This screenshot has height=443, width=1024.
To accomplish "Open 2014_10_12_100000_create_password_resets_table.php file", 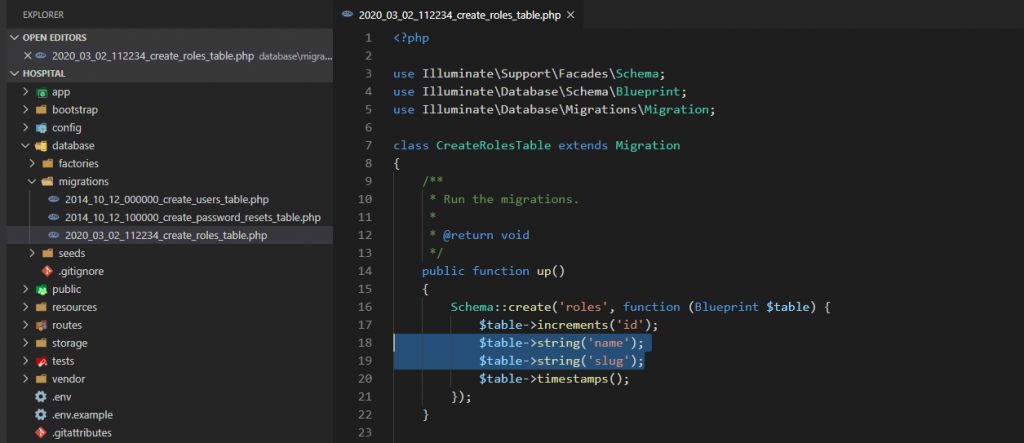I will pos(192,217).
